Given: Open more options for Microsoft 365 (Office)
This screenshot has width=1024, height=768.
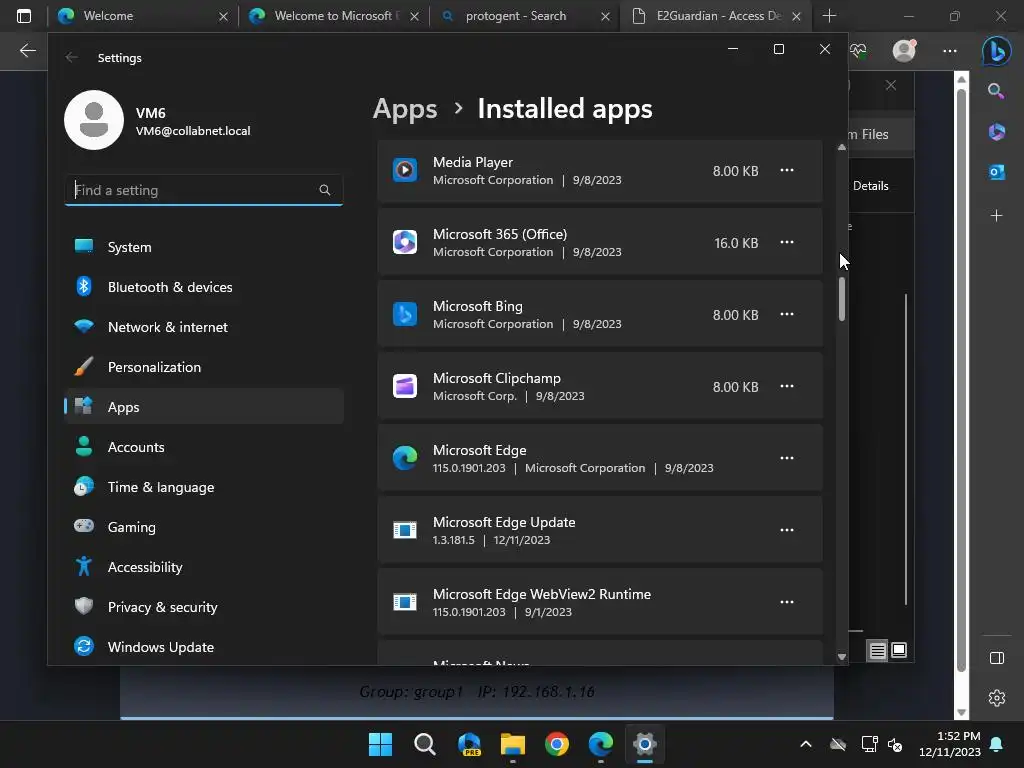Looking at the screenshot, I should coord(787,242).
